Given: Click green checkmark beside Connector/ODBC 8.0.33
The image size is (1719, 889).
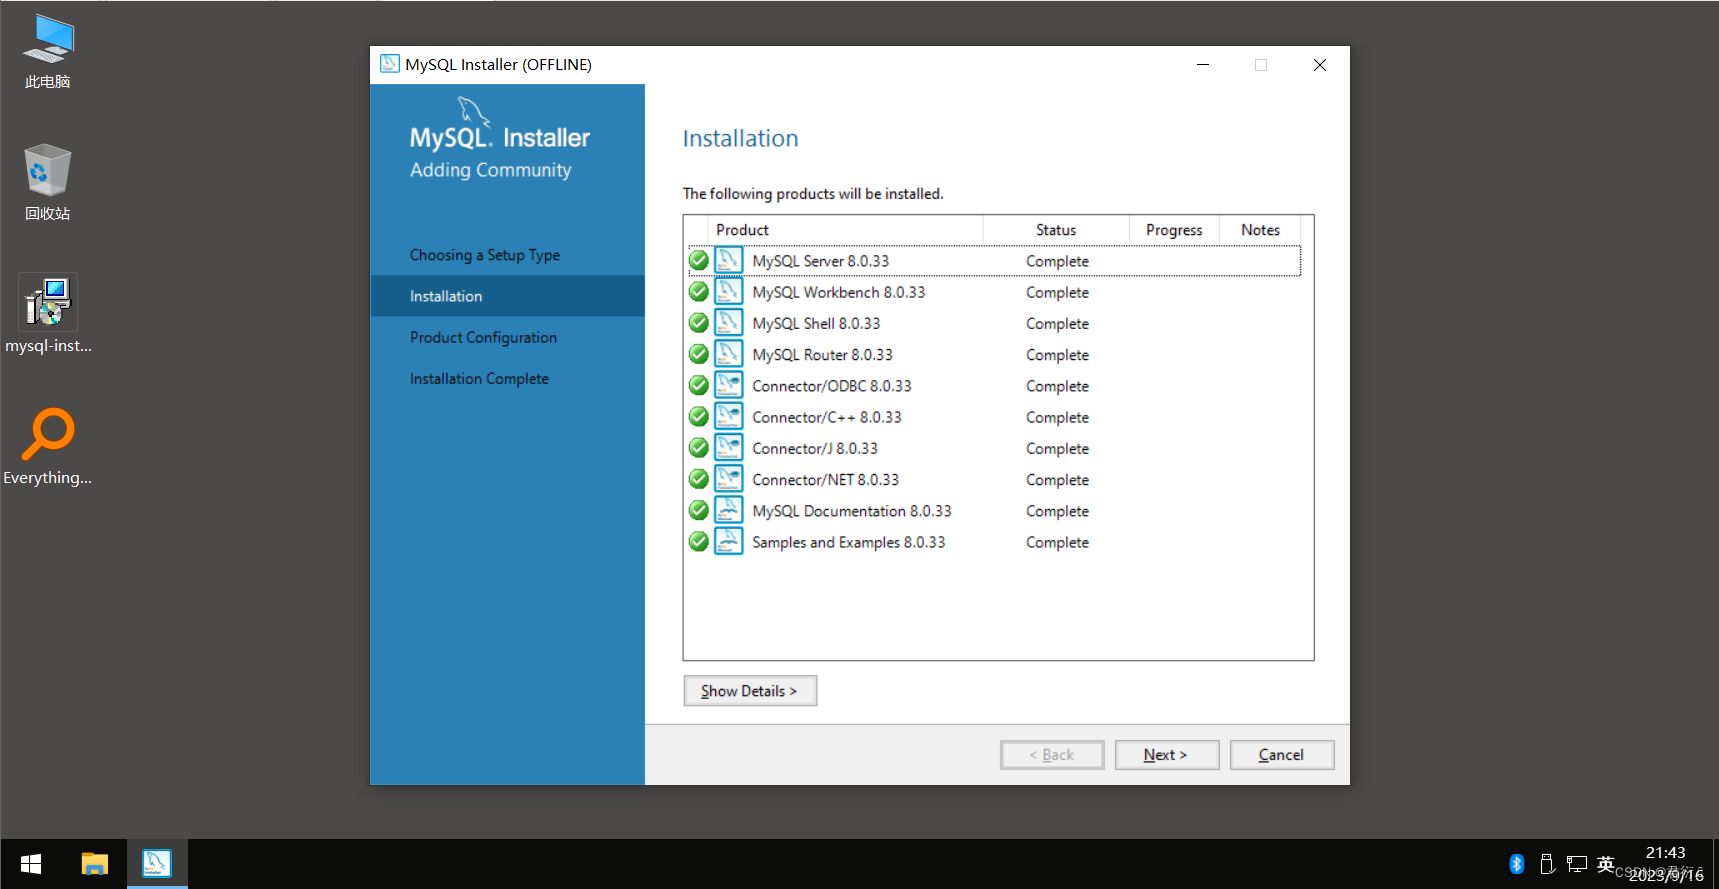Looking at the screenshot, I should [x=699, y=385].
